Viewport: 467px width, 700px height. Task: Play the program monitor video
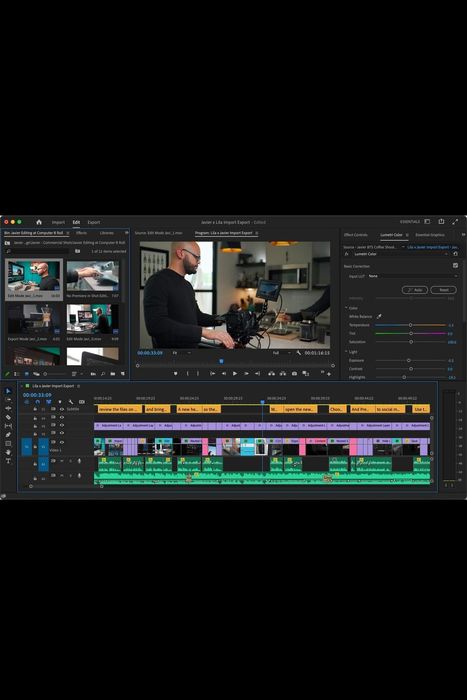(x=235, y=374)
